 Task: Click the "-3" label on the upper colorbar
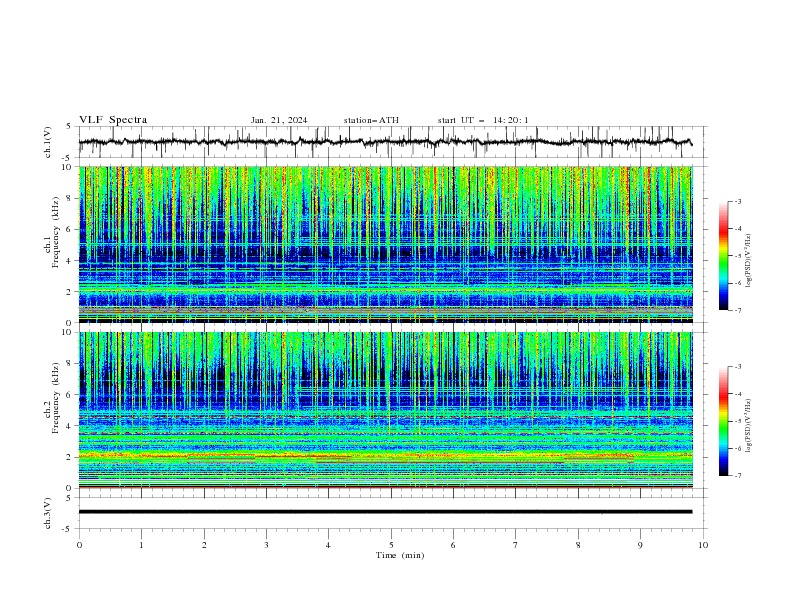pyautogui.click(x=737, y=201)
